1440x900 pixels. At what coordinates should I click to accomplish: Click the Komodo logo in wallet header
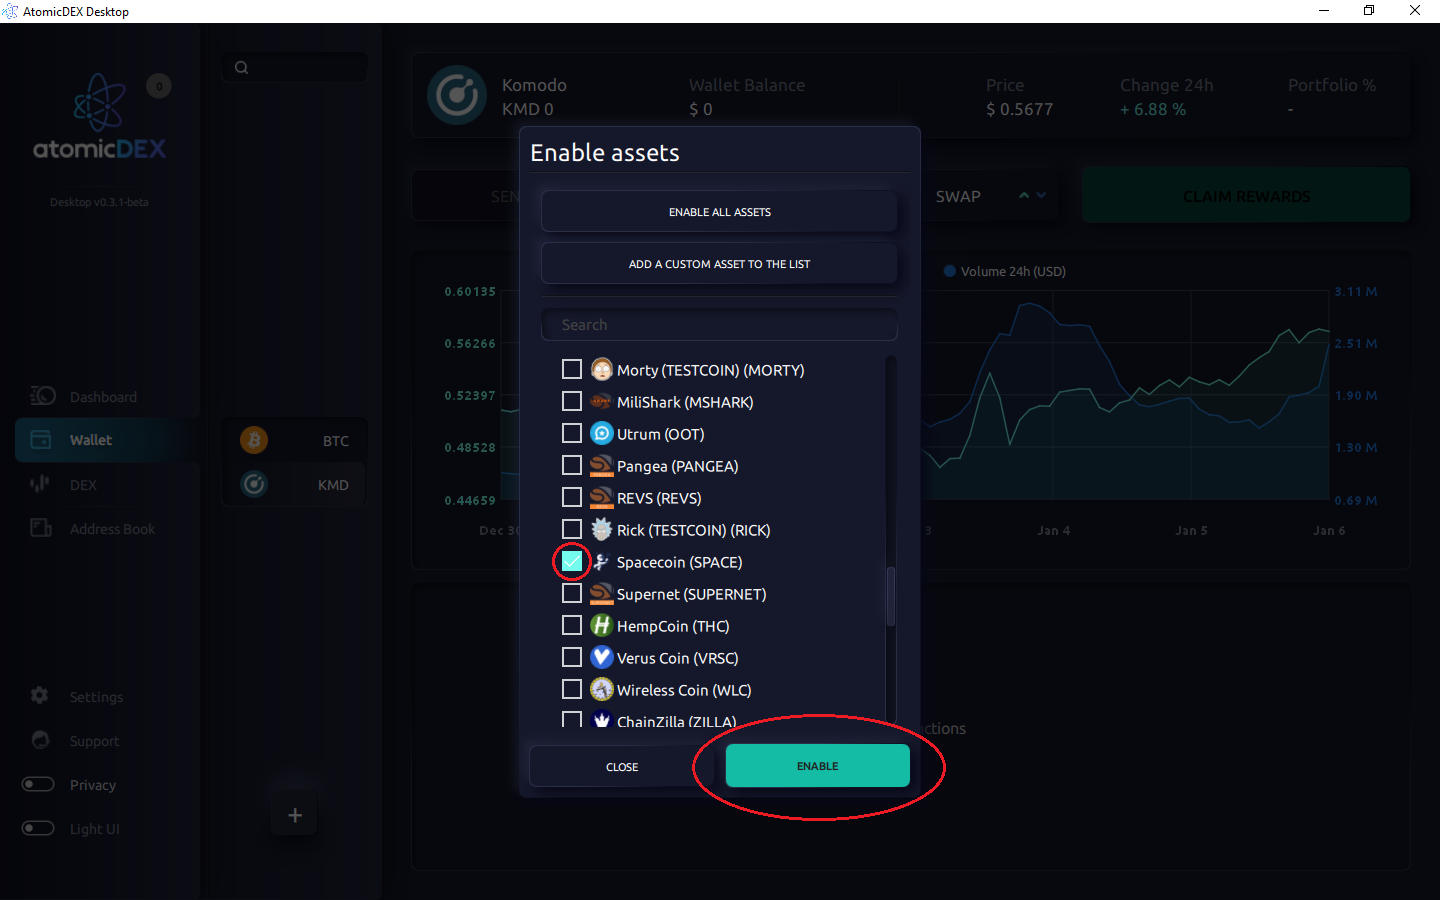pyautogui.click(x=457, y=96)
